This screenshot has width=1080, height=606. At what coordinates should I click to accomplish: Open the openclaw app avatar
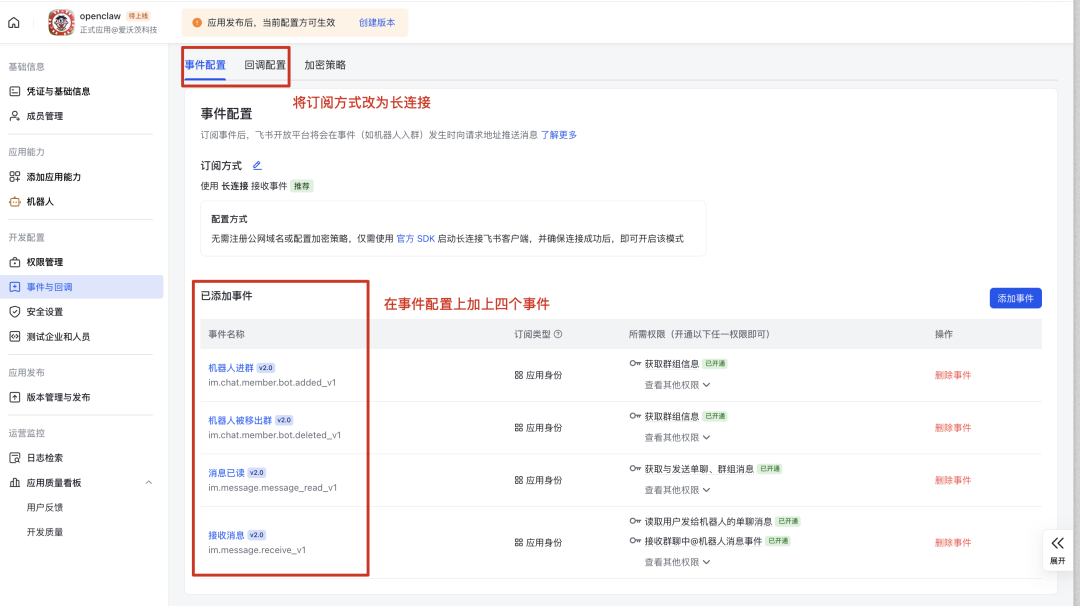[x=60, y=22]
